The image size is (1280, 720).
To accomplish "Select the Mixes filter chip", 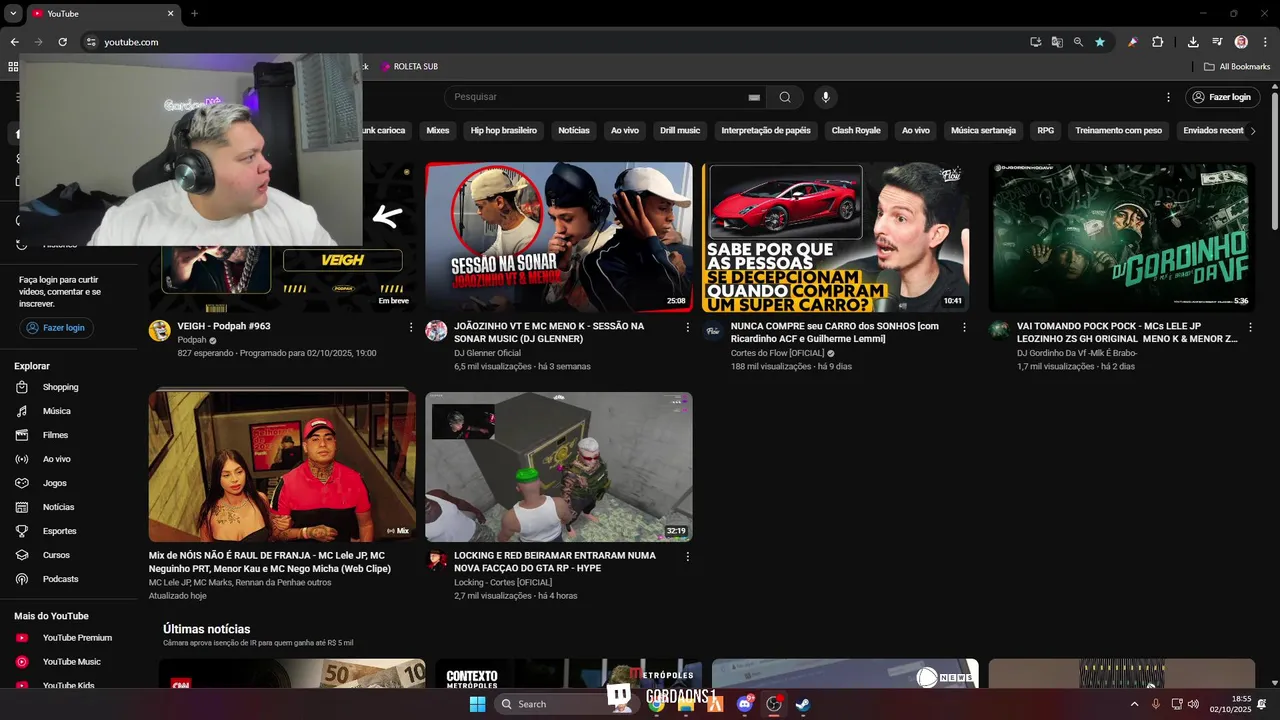I will point(438,130).
